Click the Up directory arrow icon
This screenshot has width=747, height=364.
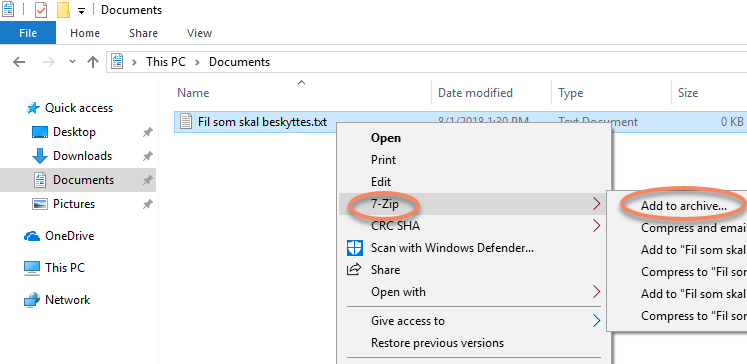click(93, 62)
